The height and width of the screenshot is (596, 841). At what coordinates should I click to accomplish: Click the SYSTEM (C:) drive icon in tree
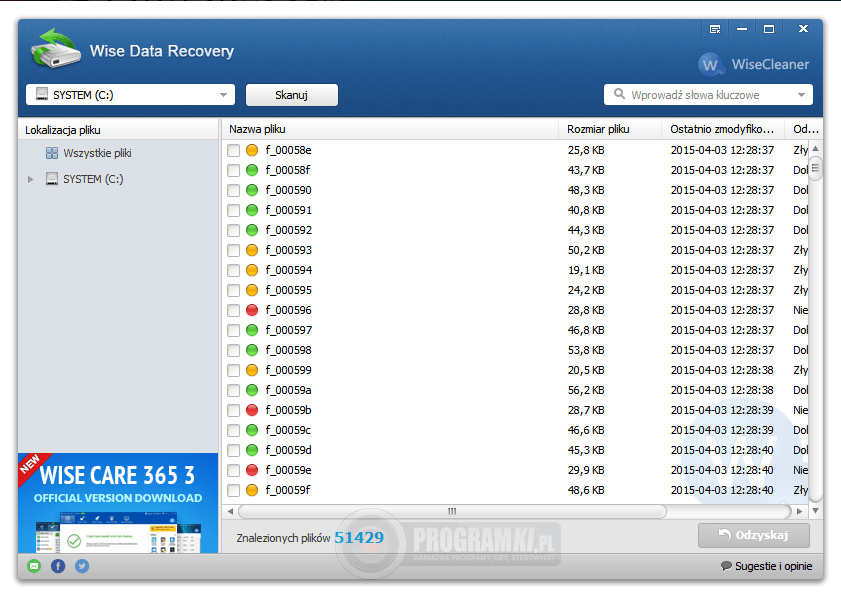pyautogui.click(x=51, y=179)
